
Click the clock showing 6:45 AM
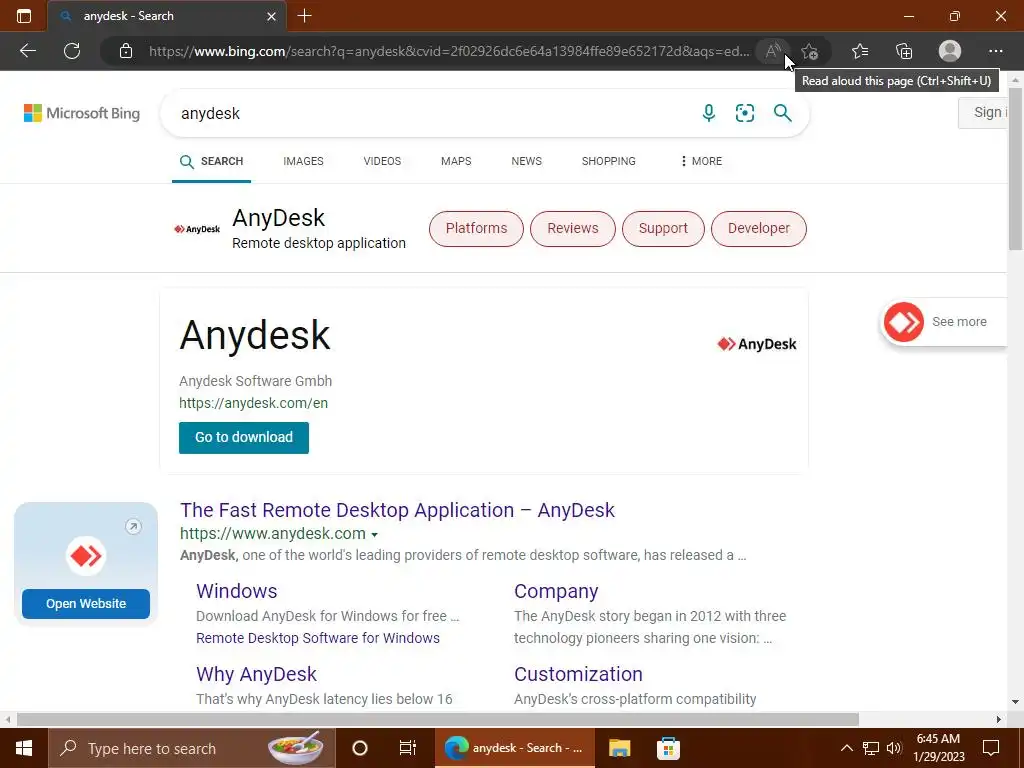point(938,739)
